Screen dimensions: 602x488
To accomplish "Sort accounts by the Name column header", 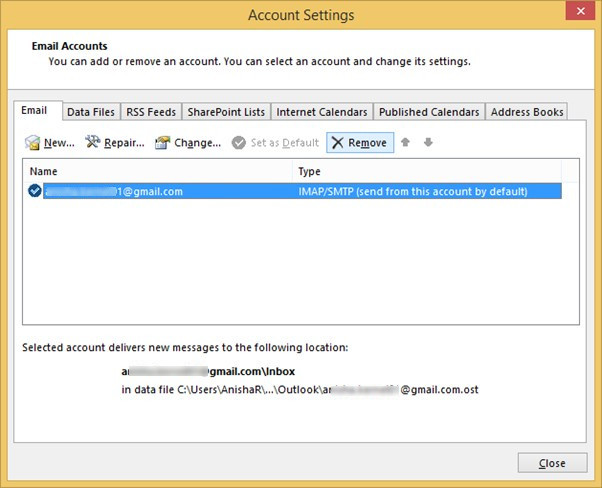I will click(x=160, y=171).
